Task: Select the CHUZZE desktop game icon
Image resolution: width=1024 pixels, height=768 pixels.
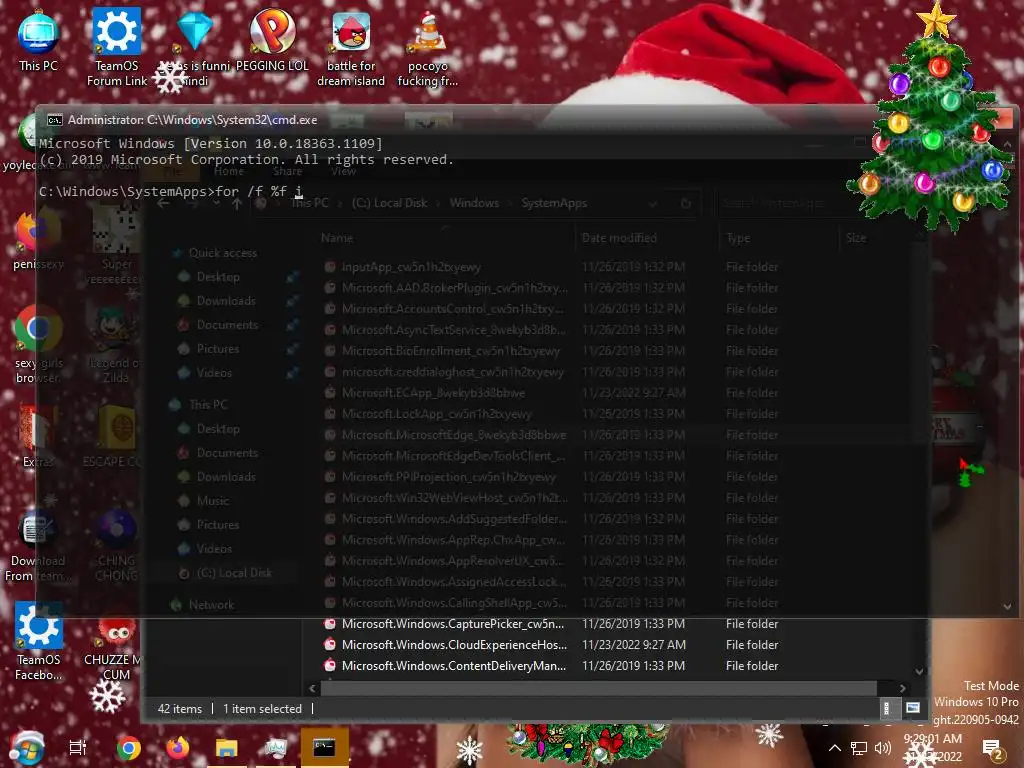Action: click(116, 647)
